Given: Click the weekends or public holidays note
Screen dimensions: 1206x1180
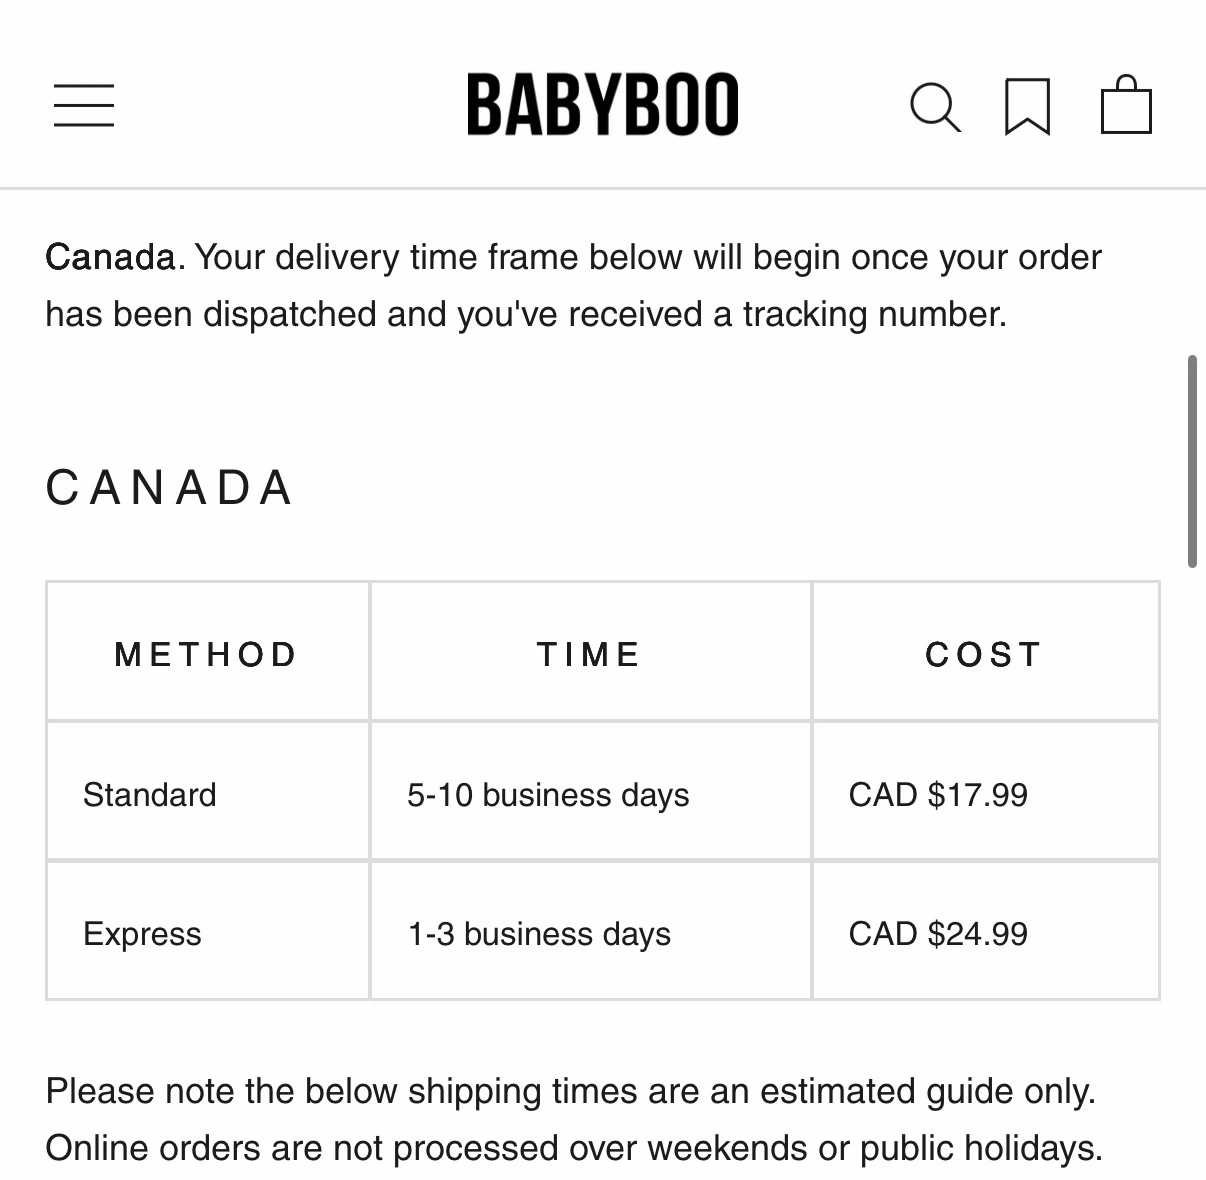Looking at the screenshot, I should (574, 1148).
